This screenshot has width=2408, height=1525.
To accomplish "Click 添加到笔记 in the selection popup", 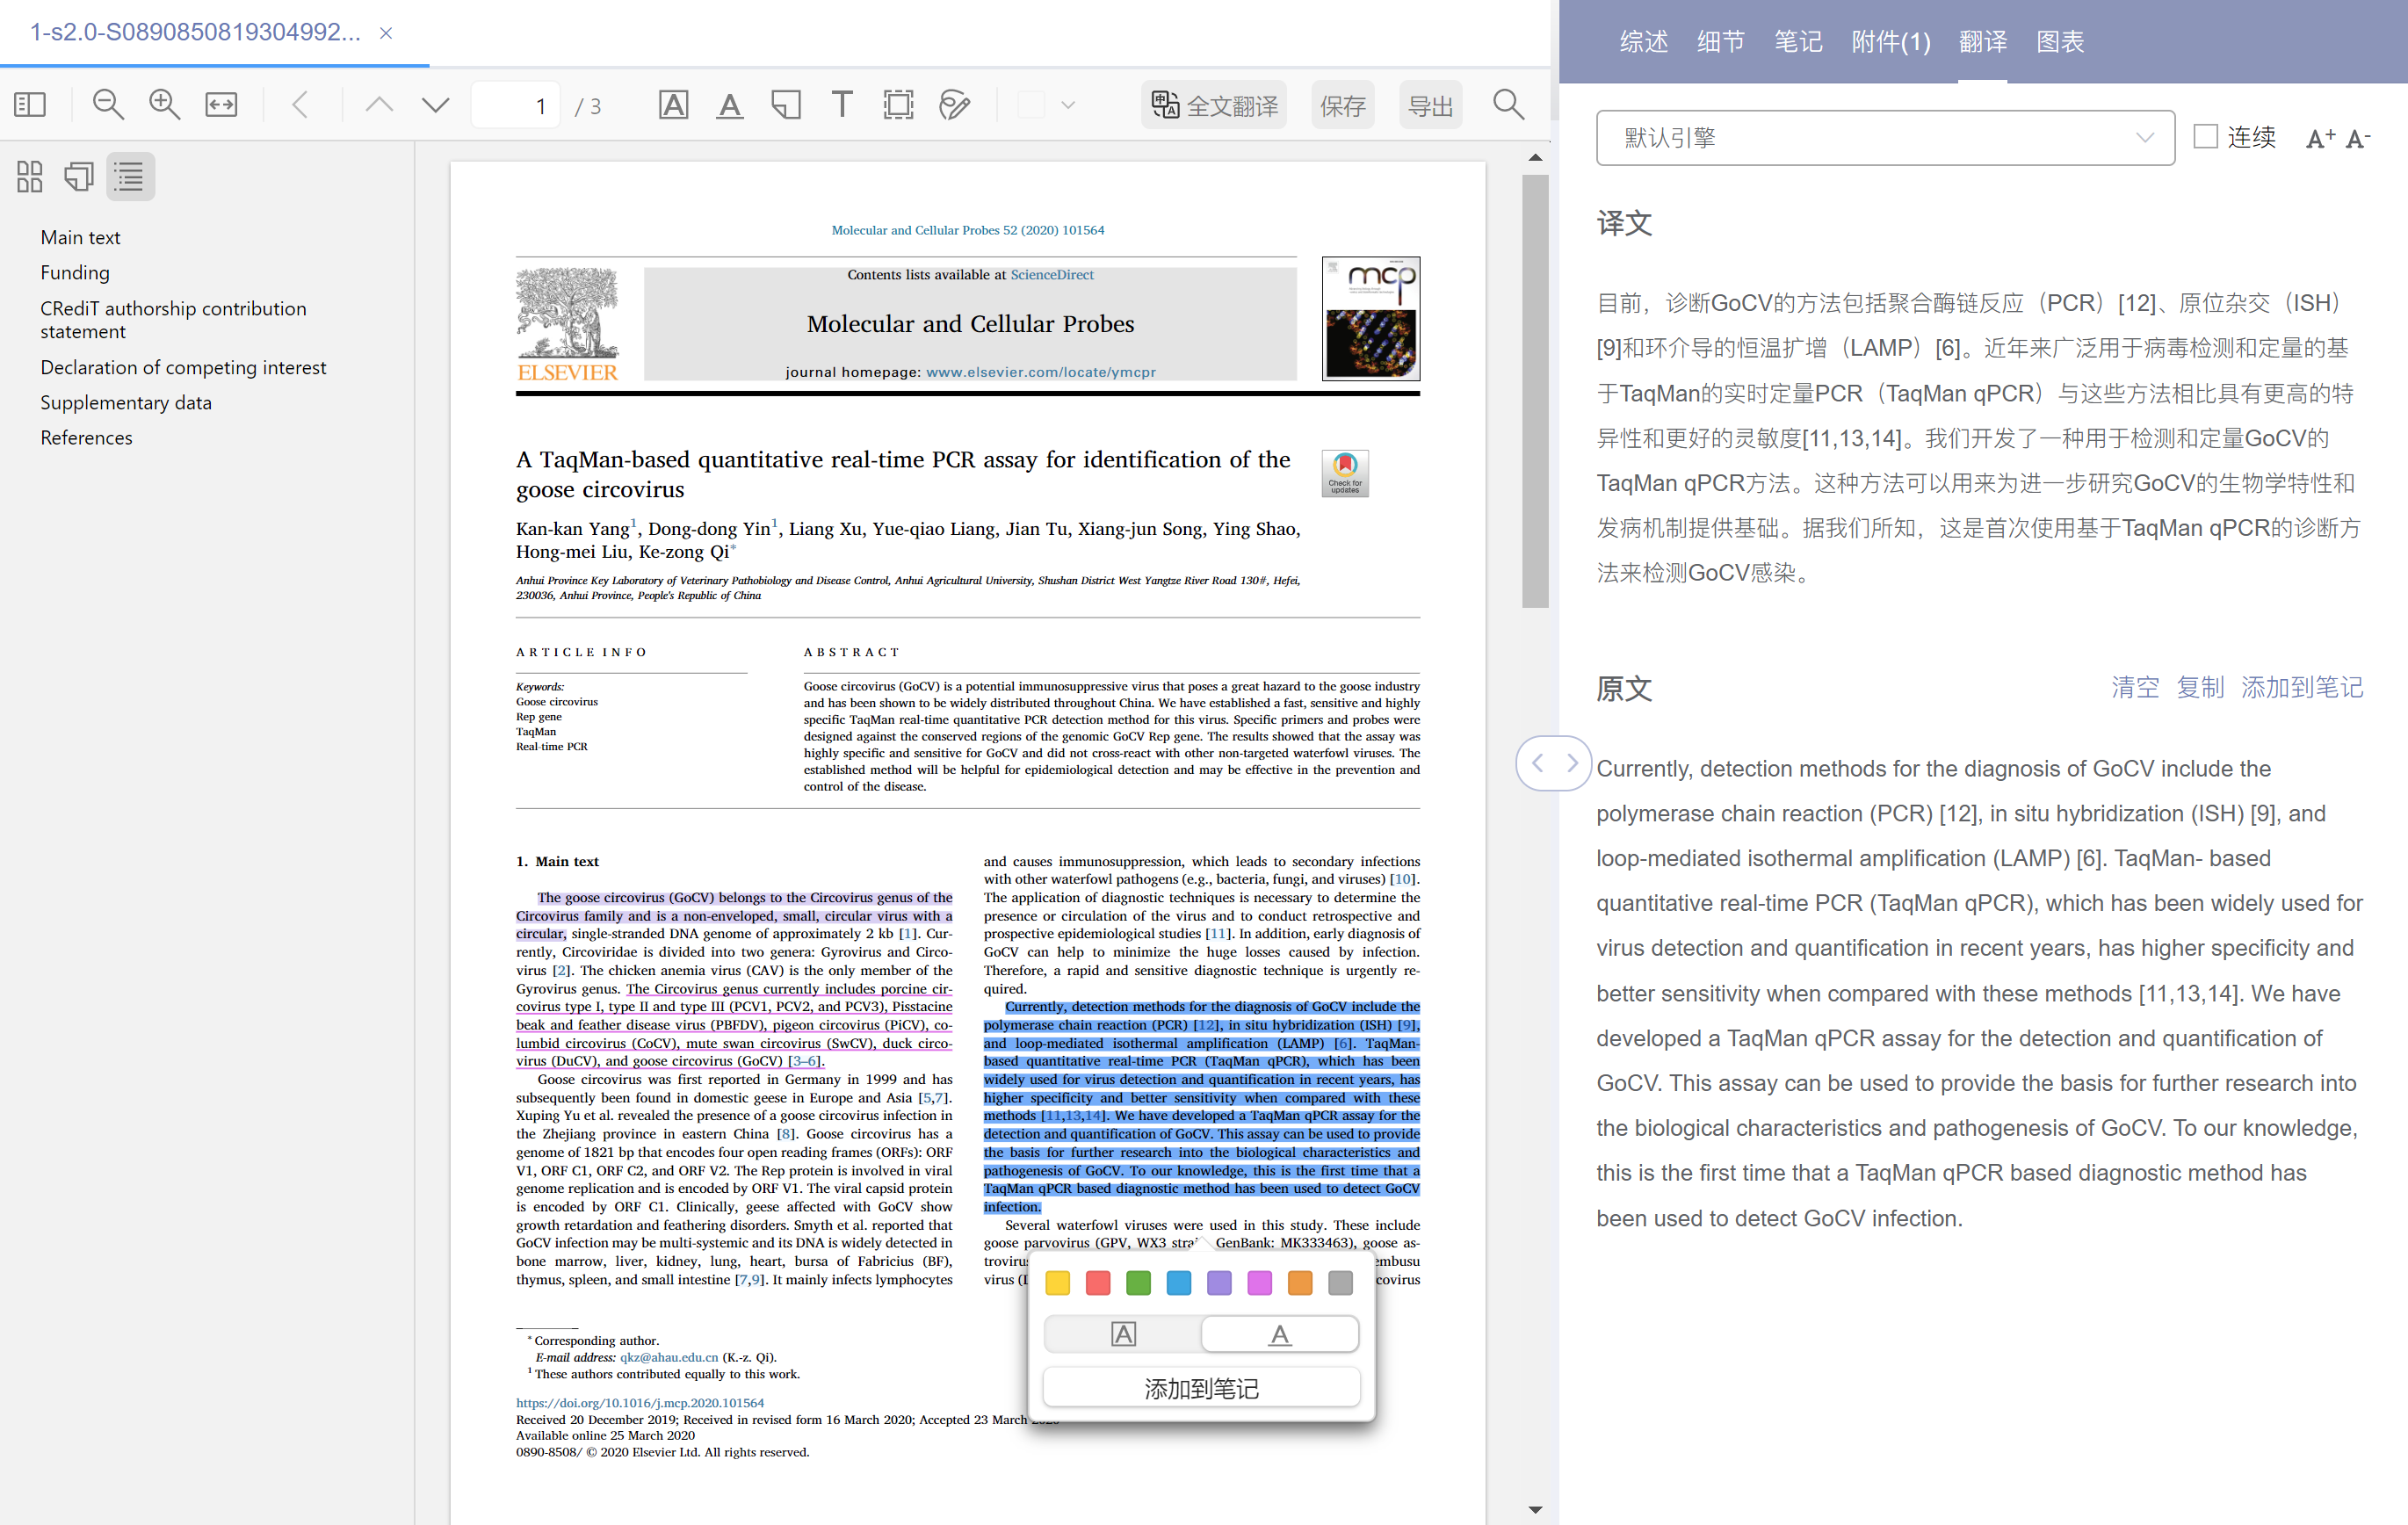I will coord(1201,1388).
